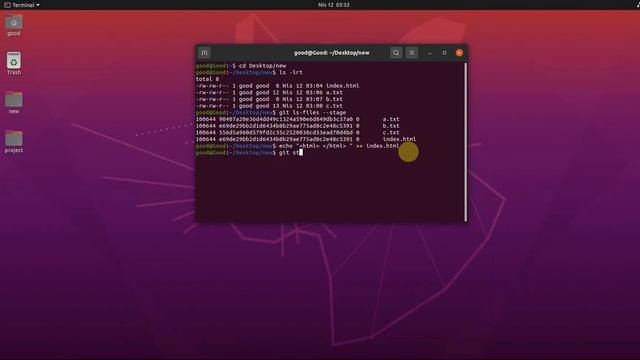Click the 'ls -lrt' command text
This screenshot has width=640, height=360.
[x=291, y=72]
